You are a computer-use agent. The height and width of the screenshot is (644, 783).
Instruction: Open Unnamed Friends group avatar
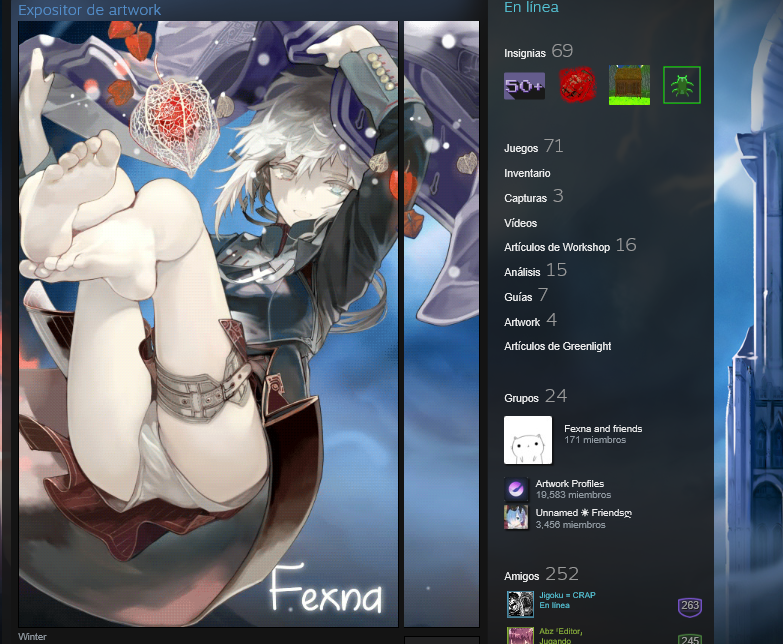516,517
